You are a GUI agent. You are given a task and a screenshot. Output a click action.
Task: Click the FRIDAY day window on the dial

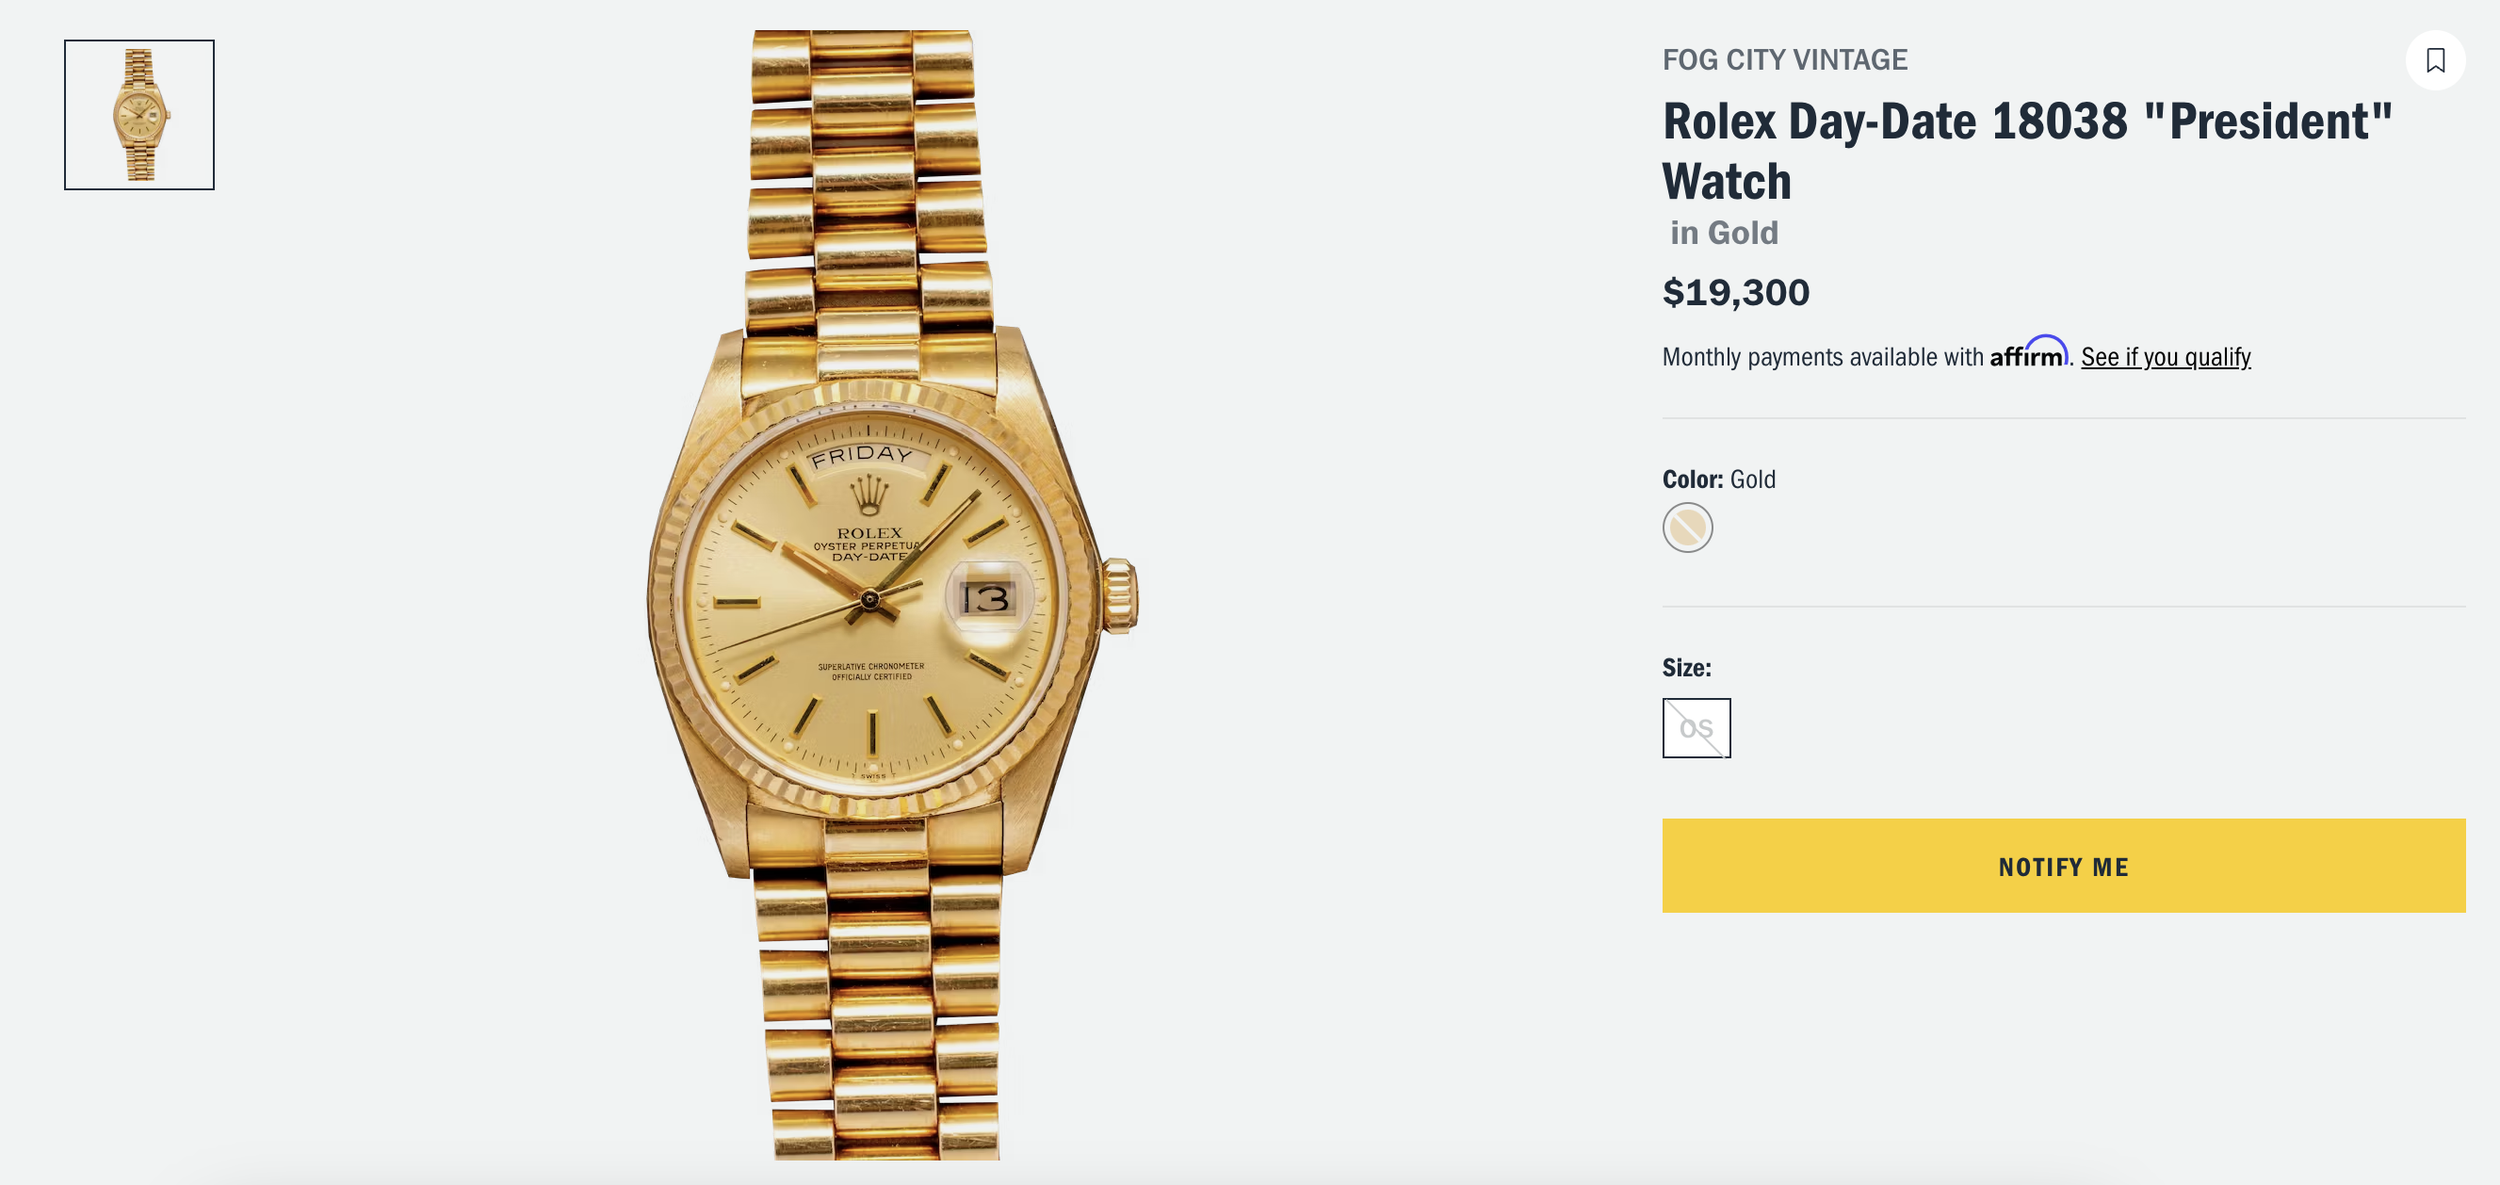pos(862,456)
